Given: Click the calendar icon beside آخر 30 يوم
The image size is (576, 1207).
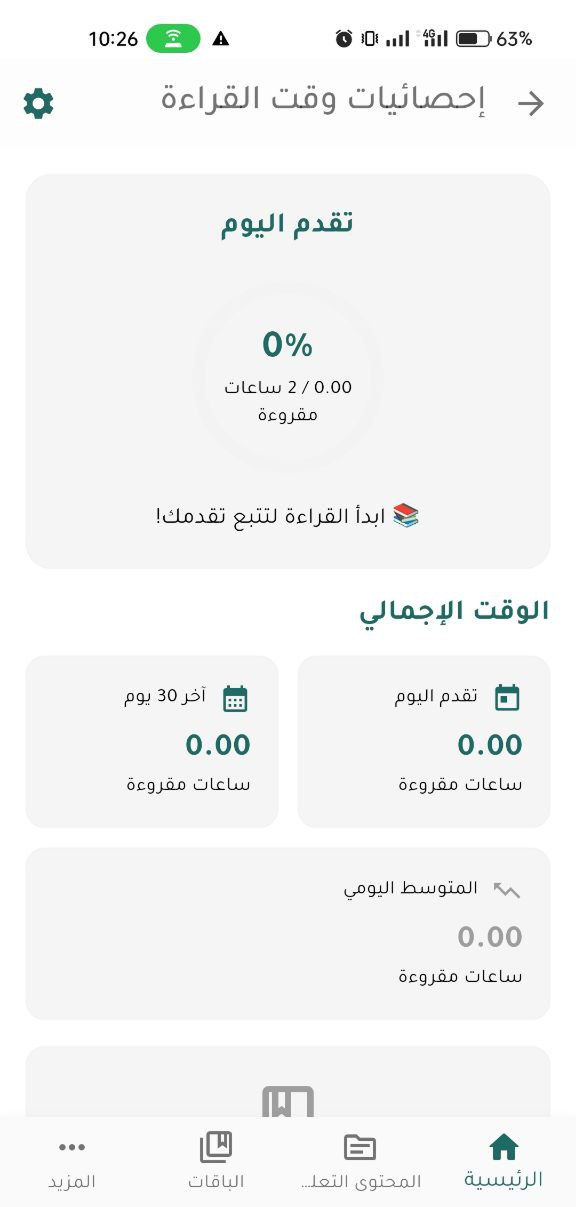Looking at the screenshot, I should [x=235, y=697].
